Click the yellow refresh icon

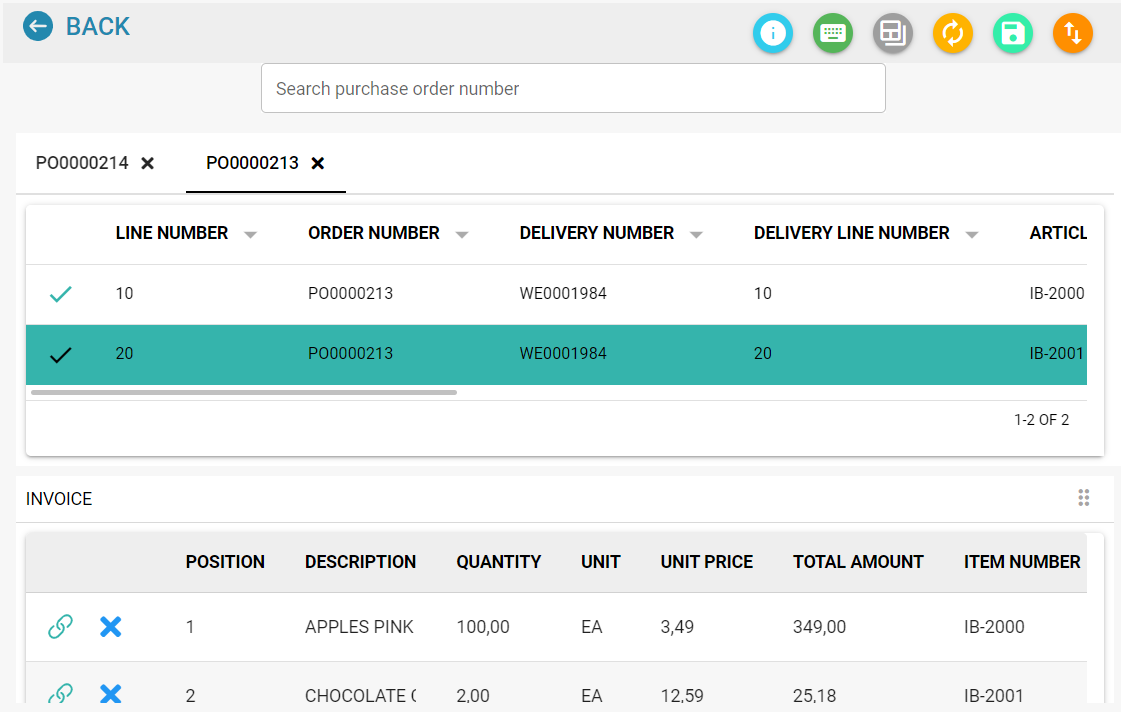click(x=953, y=33)
